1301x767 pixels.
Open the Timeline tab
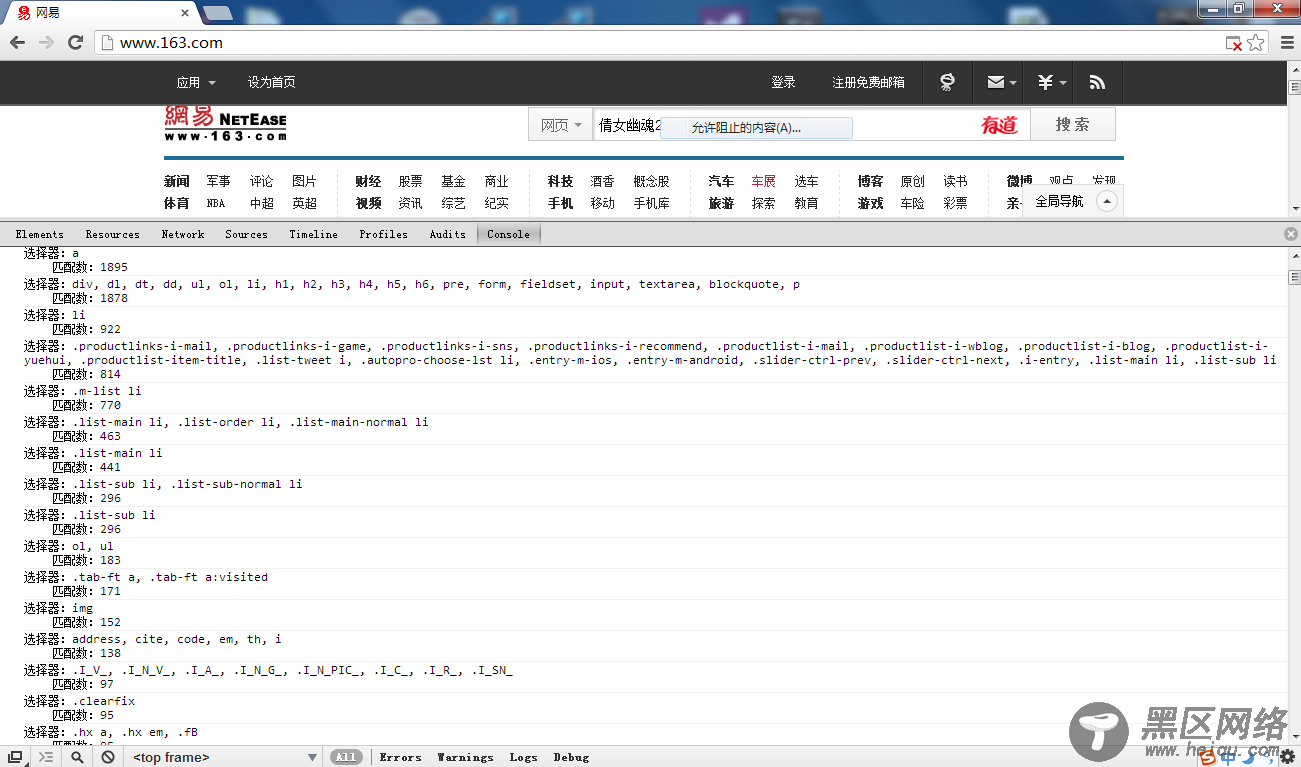pyautogui.click(x=313, y=234)
